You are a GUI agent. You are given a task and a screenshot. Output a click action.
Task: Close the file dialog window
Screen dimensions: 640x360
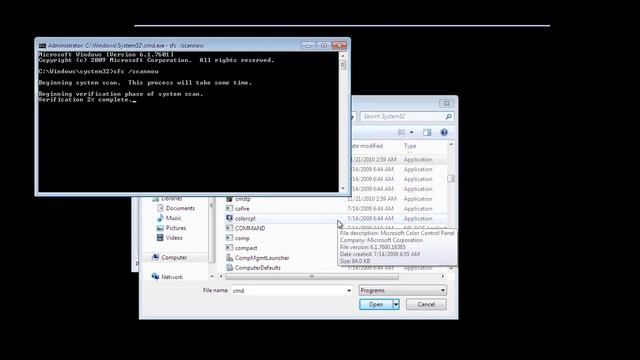447,103
